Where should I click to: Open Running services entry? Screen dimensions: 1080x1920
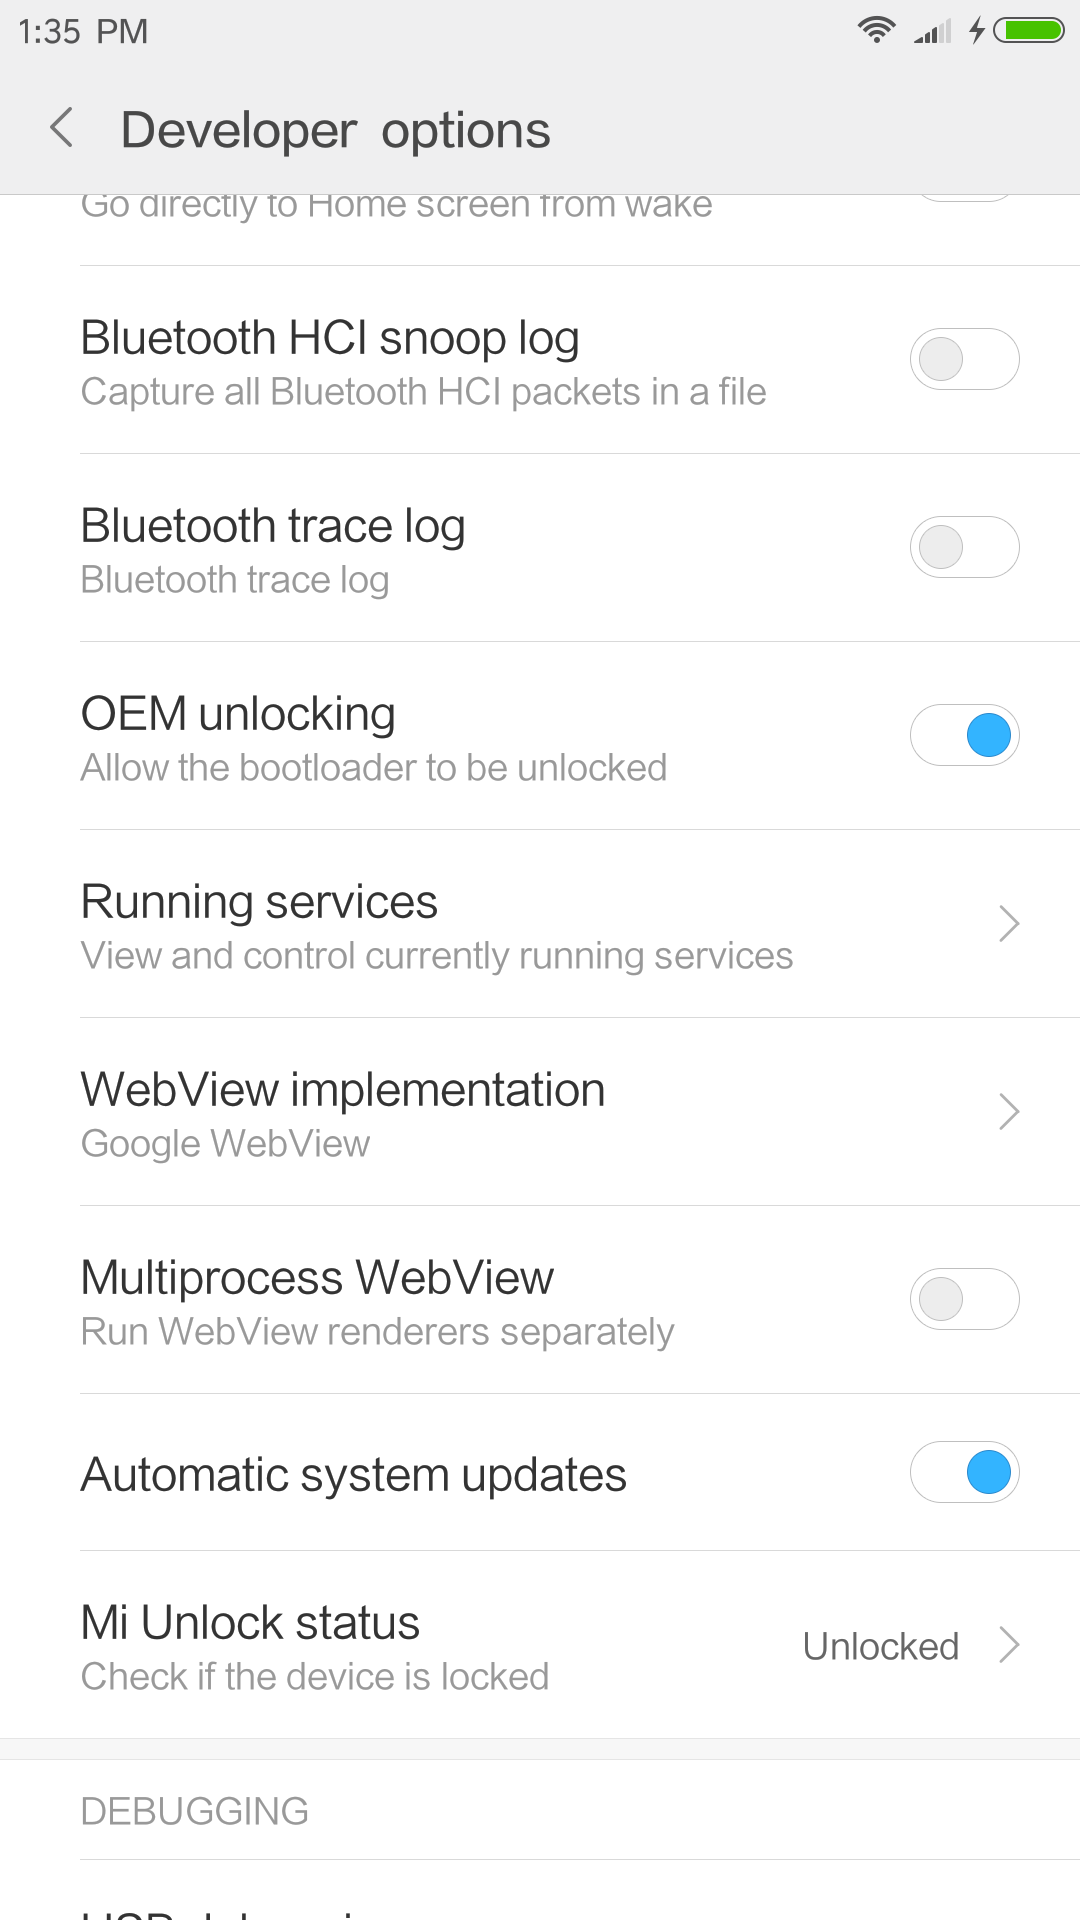pos(540,924)
